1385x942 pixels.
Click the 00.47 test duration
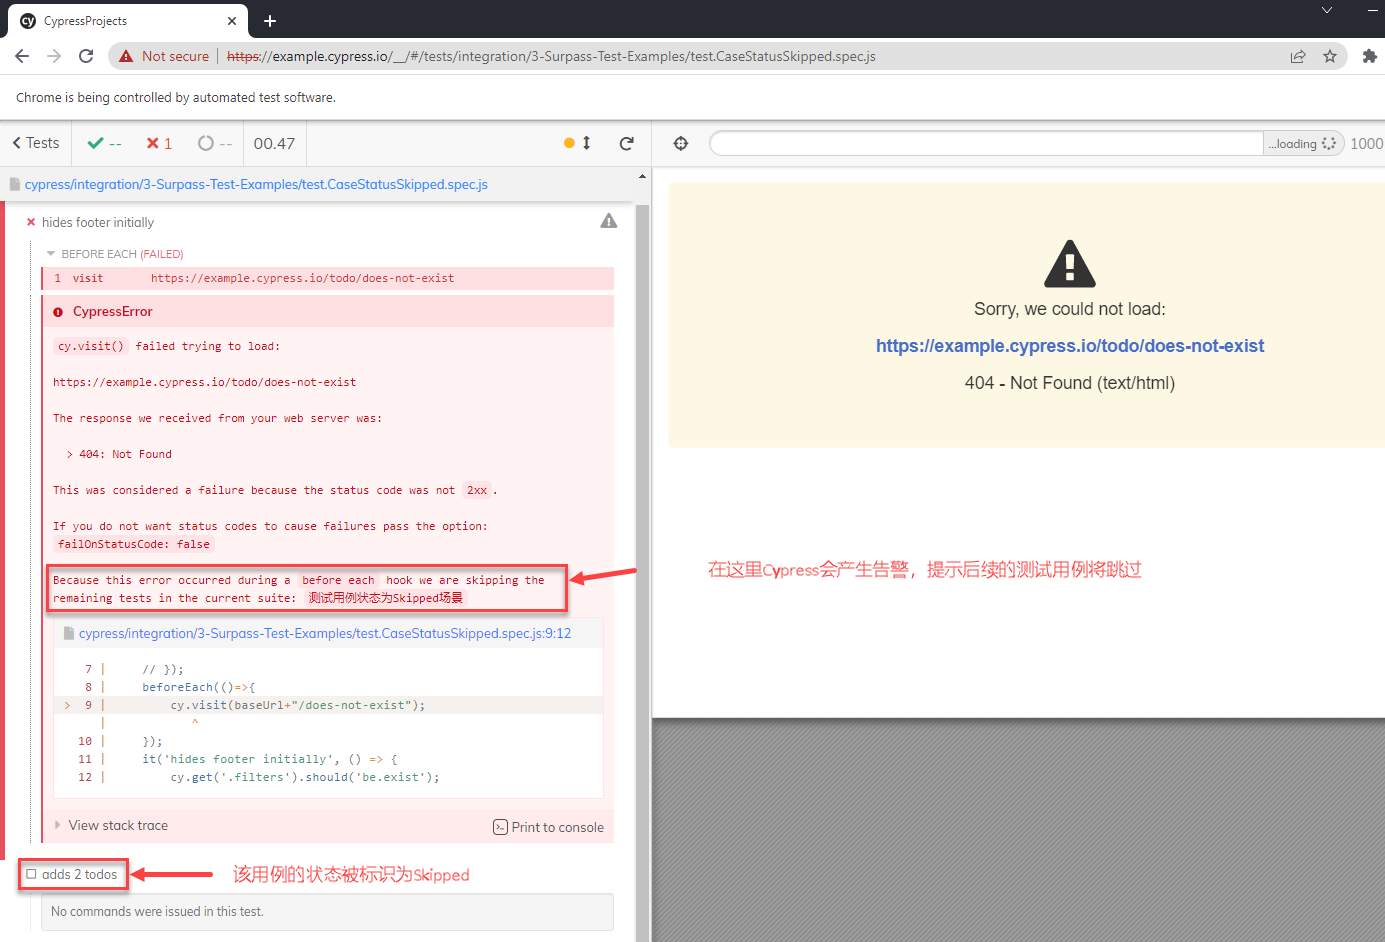274,143
